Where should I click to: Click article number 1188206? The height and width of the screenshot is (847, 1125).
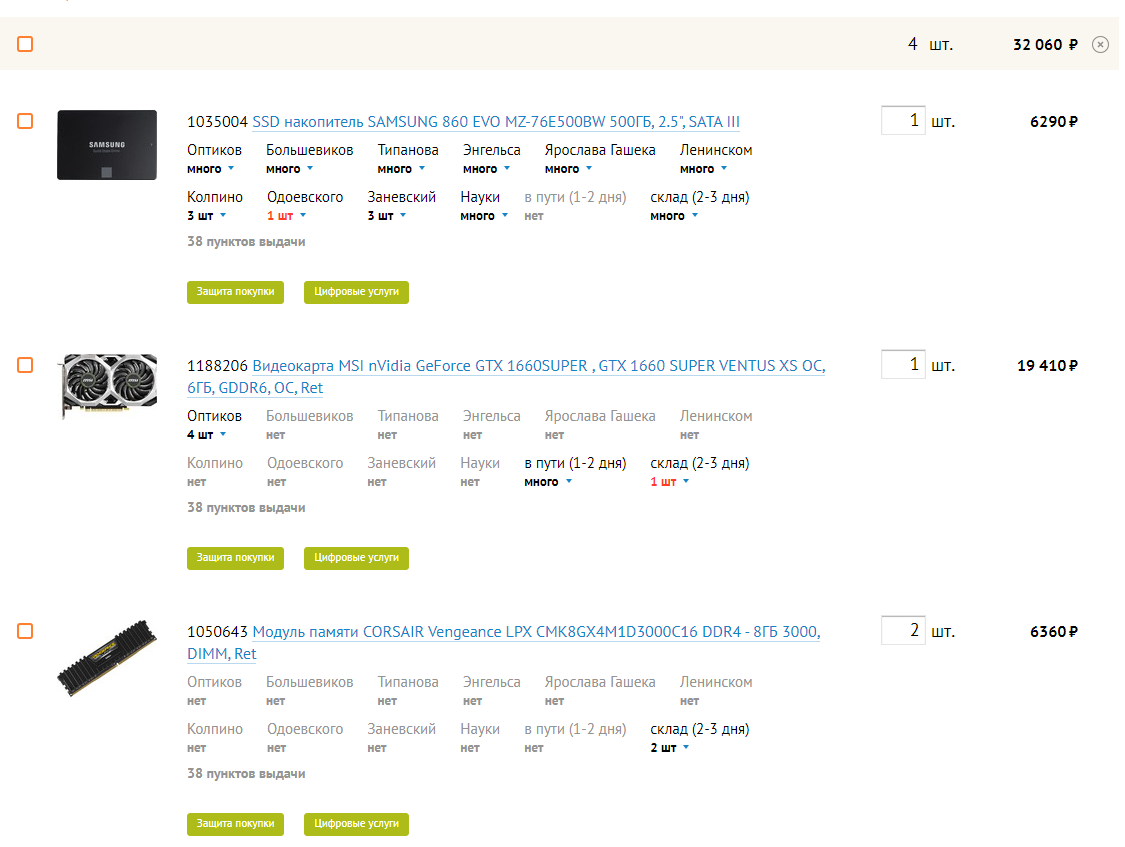217,366
